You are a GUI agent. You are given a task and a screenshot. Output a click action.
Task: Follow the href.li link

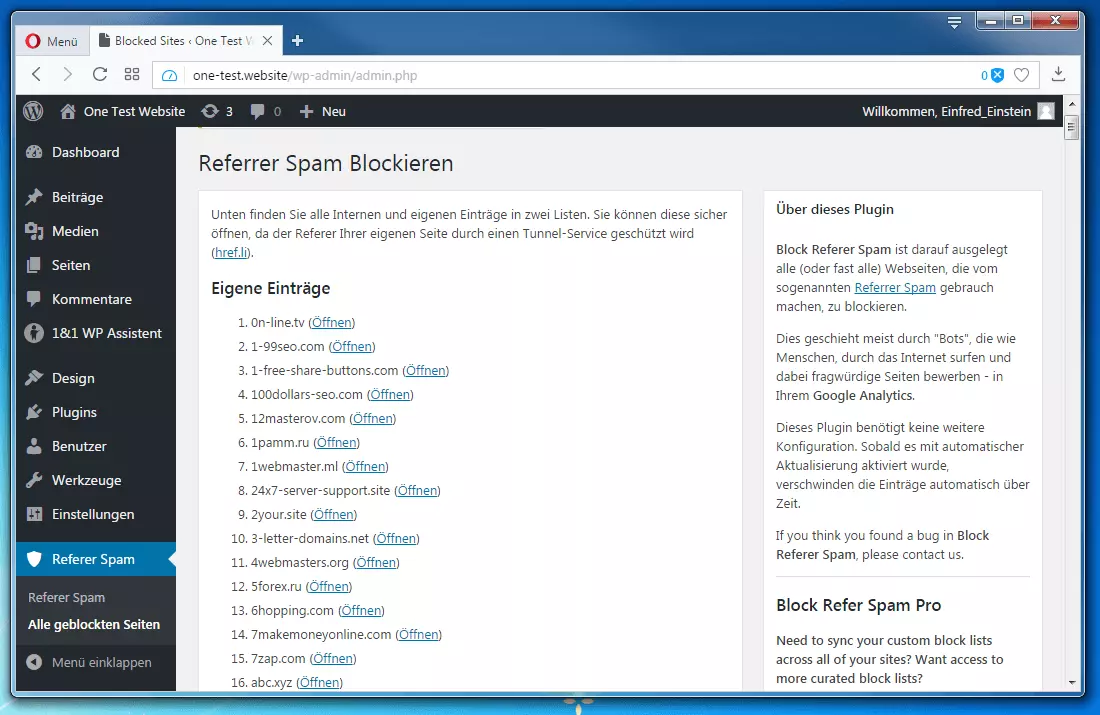(231, 253)
